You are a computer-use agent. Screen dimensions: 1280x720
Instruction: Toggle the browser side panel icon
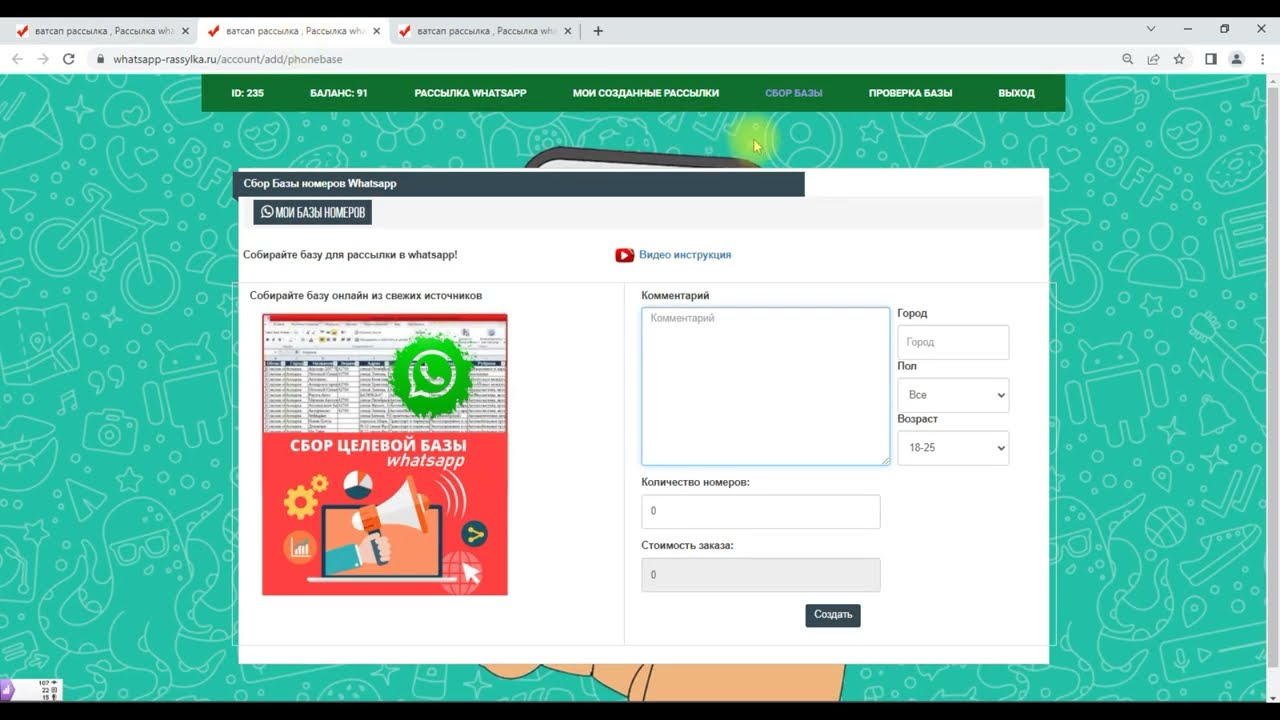[1210, 59]
